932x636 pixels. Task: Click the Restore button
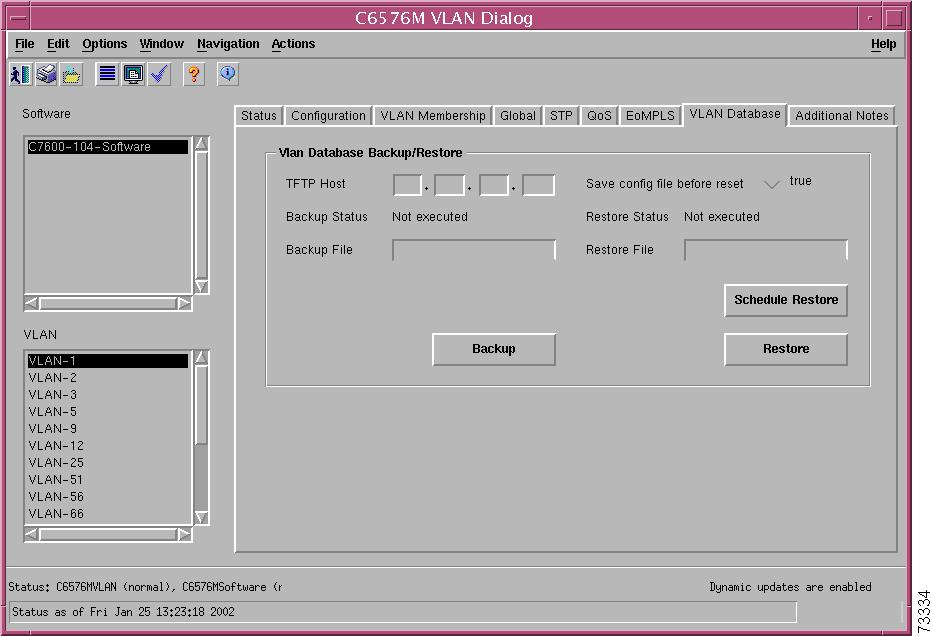pyautogui.click(x=786, y=349)
